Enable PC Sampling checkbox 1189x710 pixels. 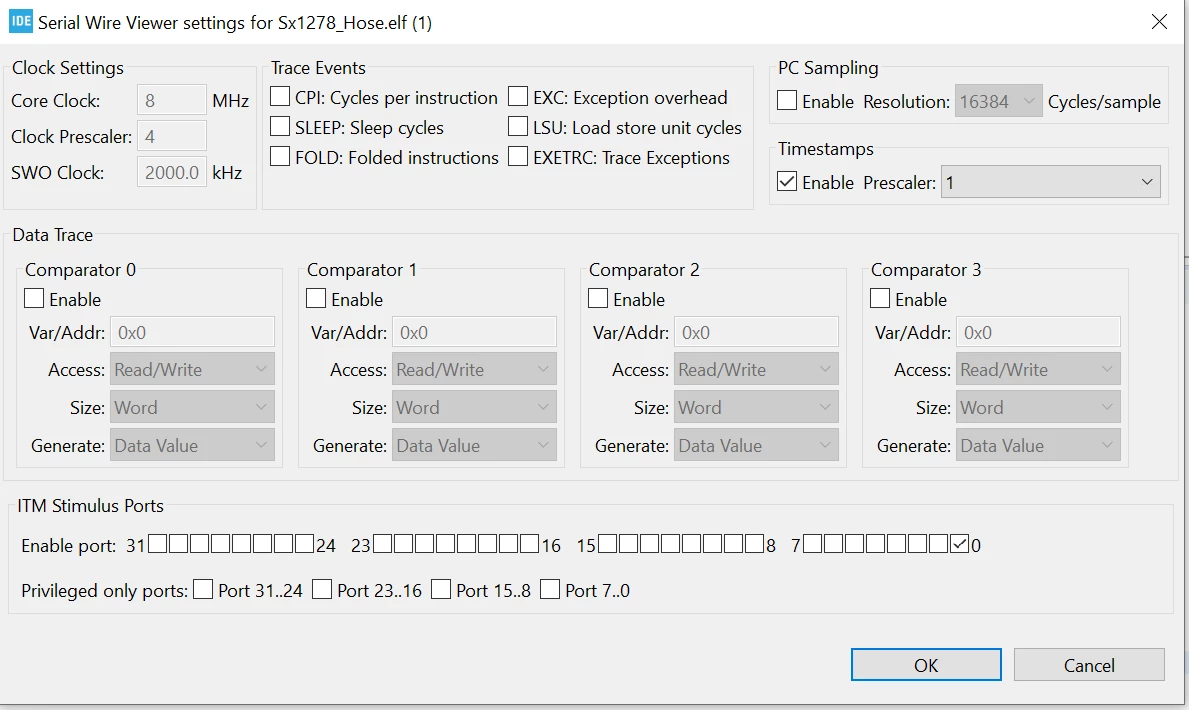pos(787,100)
